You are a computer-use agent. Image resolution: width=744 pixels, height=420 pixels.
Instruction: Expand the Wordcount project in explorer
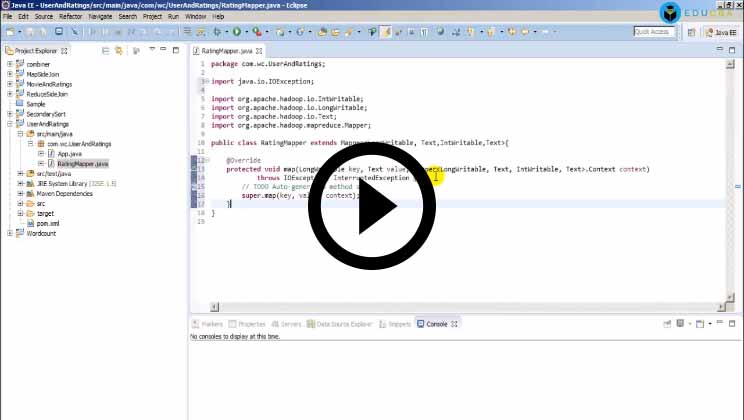pyautogui.click(x=9, y=233)
